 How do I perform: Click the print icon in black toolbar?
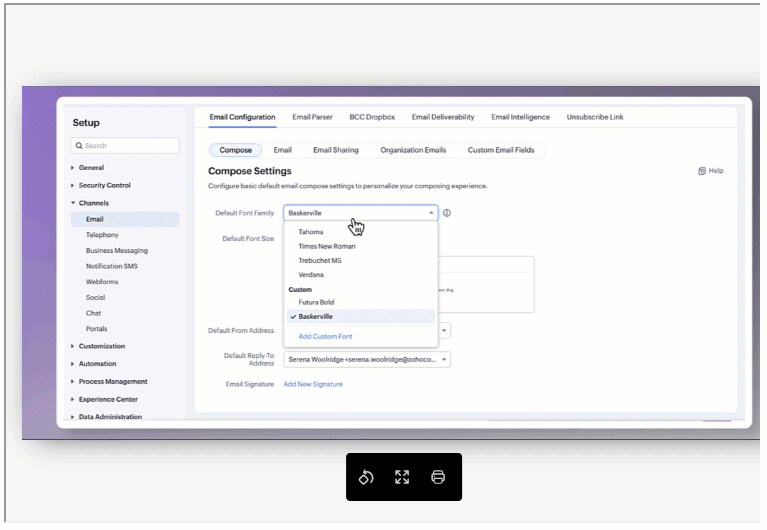[x=438, y=477]
